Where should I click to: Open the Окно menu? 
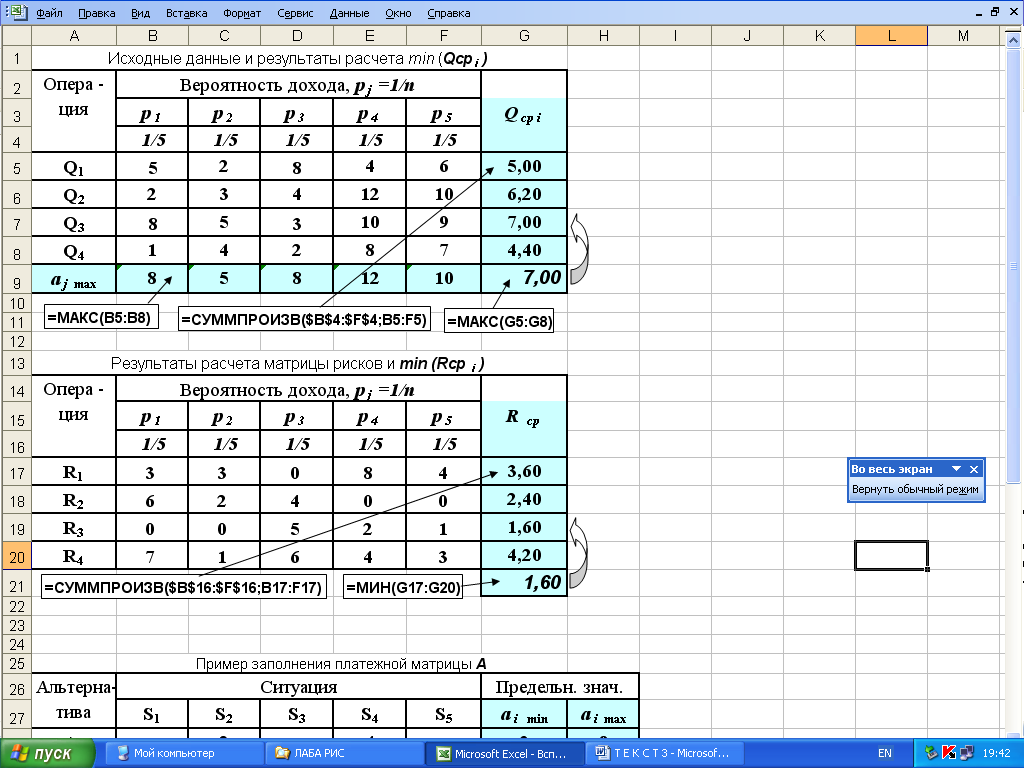click(x=398, y=12)
